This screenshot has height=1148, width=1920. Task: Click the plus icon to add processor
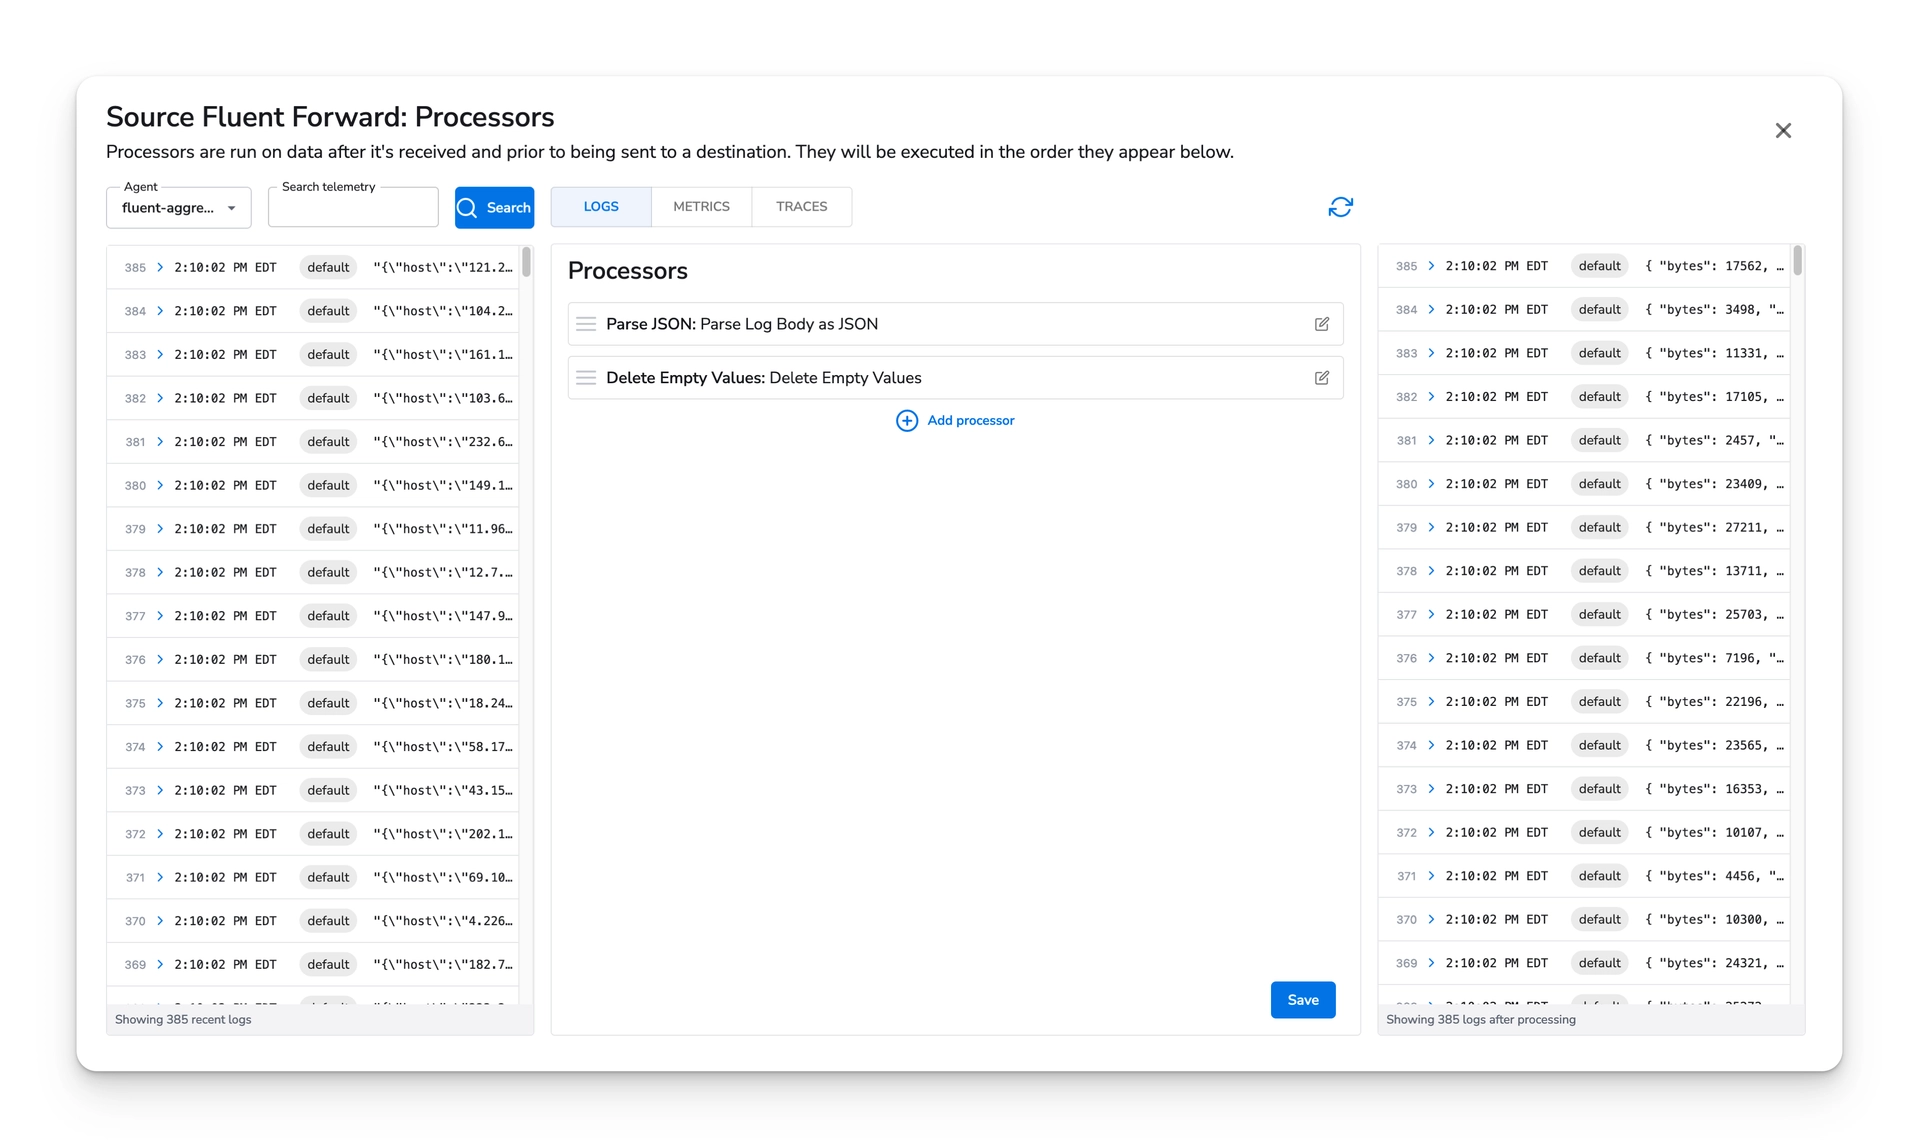click(x=906, y=421)
